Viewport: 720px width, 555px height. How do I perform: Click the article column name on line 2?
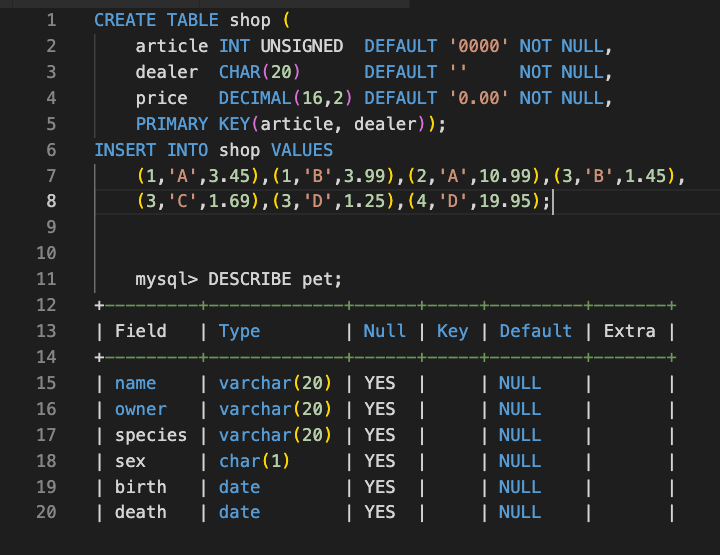(x=172, y=46)
